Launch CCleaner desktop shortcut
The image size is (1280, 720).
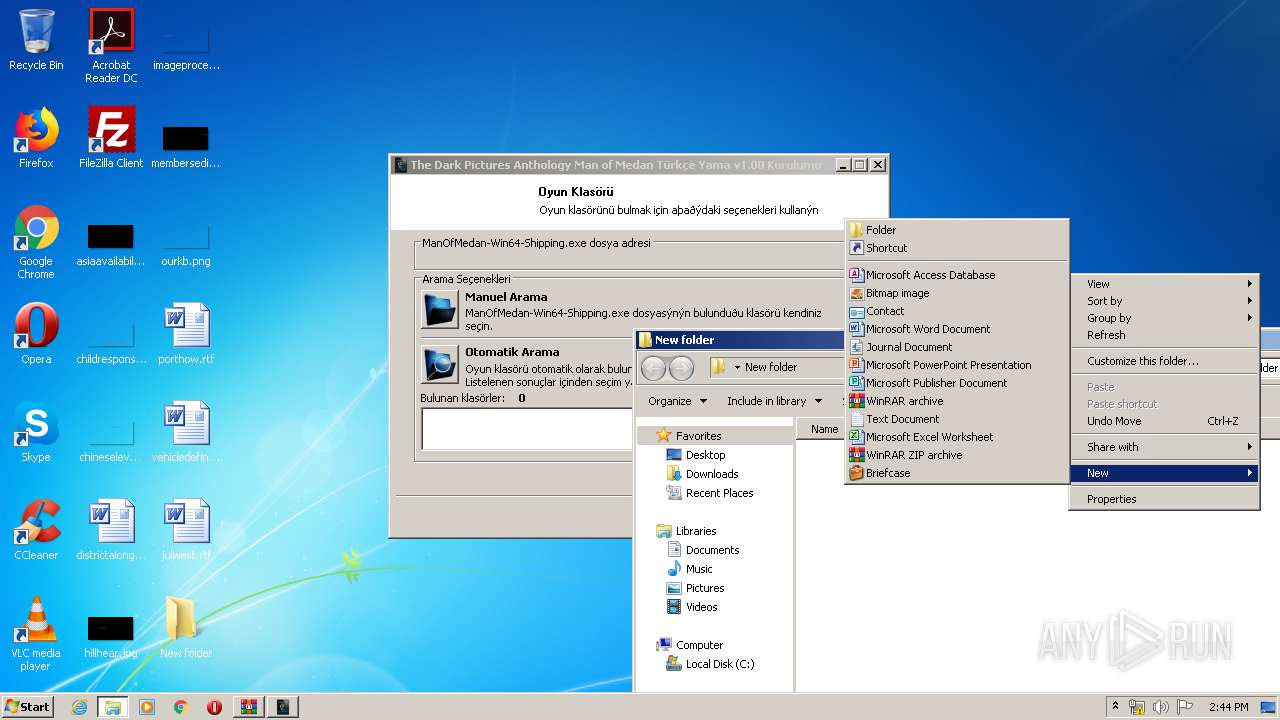[36, 529]
